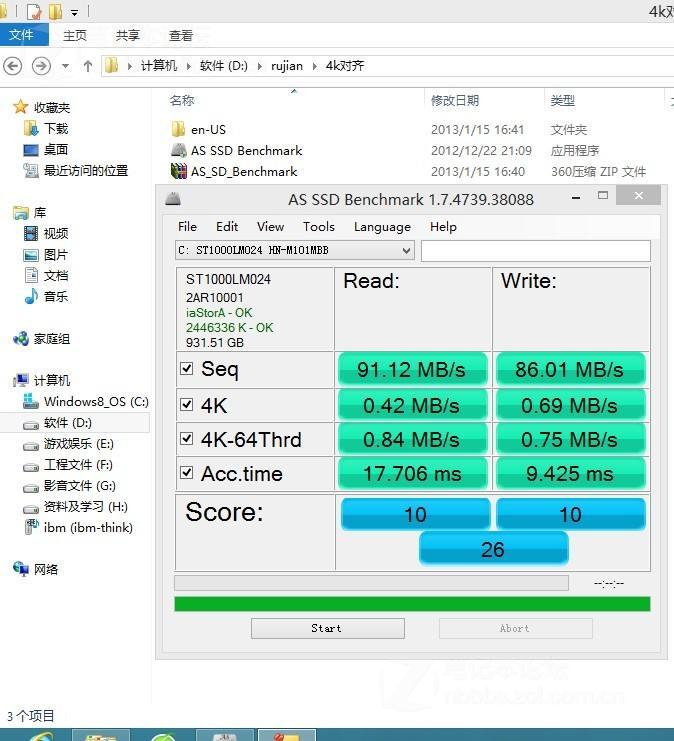Launch AS SSD Benchmark application icon
674x741 pixels.
tap(179, 150)
